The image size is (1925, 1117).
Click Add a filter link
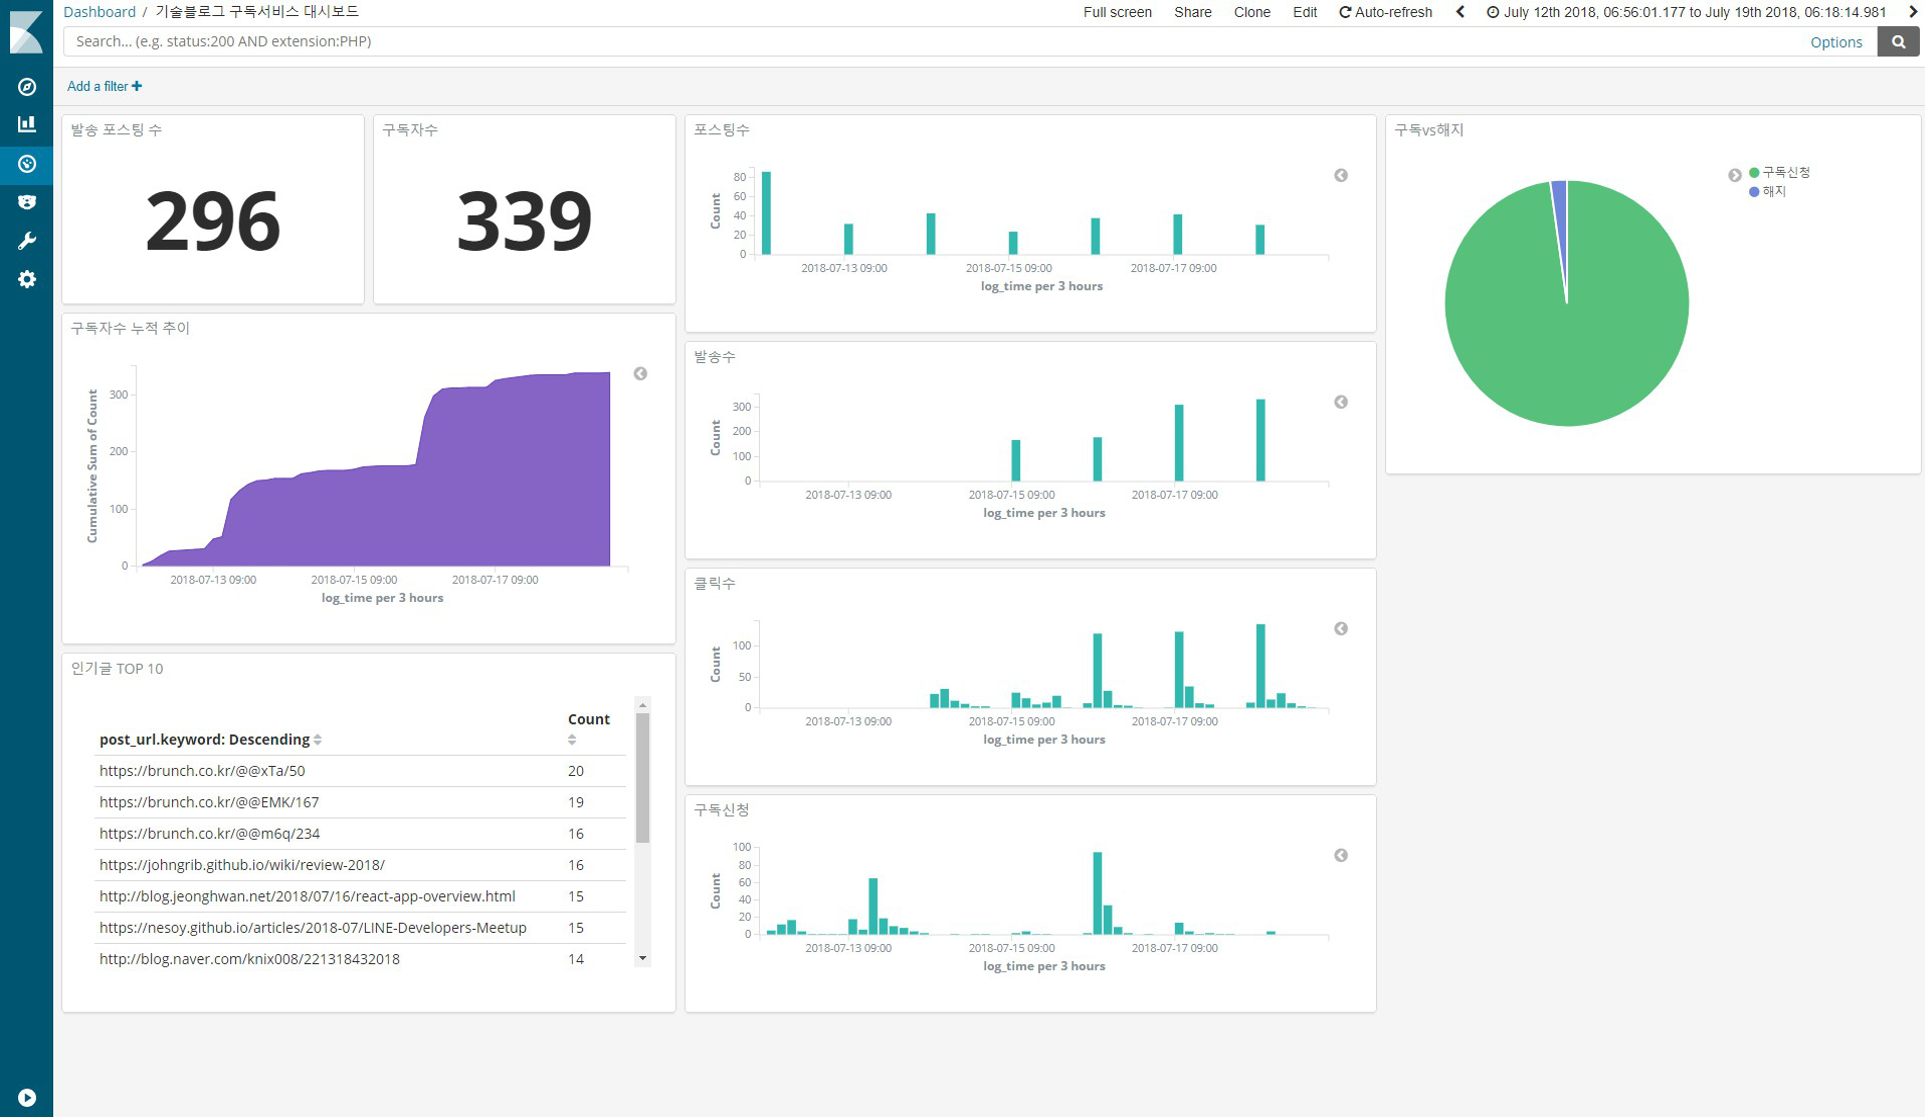[x=104, y=86]
